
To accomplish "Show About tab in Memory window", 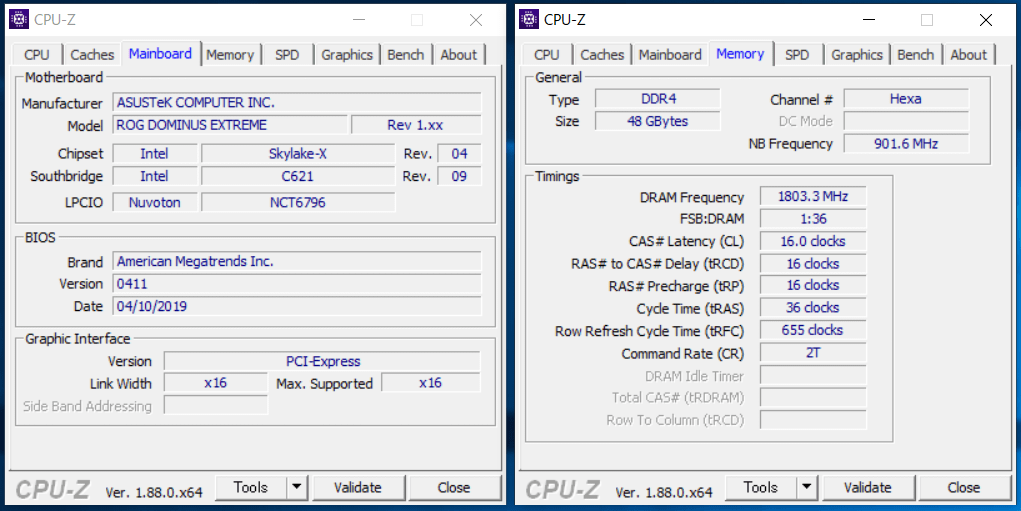I will click(x=969, y=55).
